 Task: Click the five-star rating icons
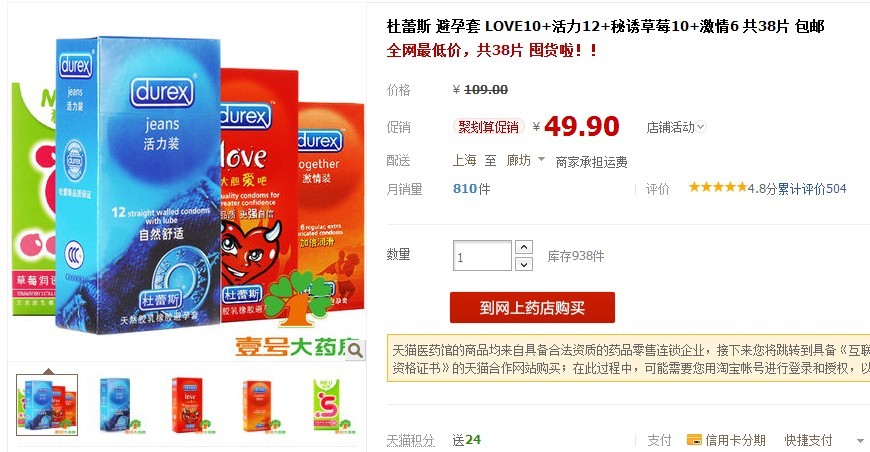[717, 187]
